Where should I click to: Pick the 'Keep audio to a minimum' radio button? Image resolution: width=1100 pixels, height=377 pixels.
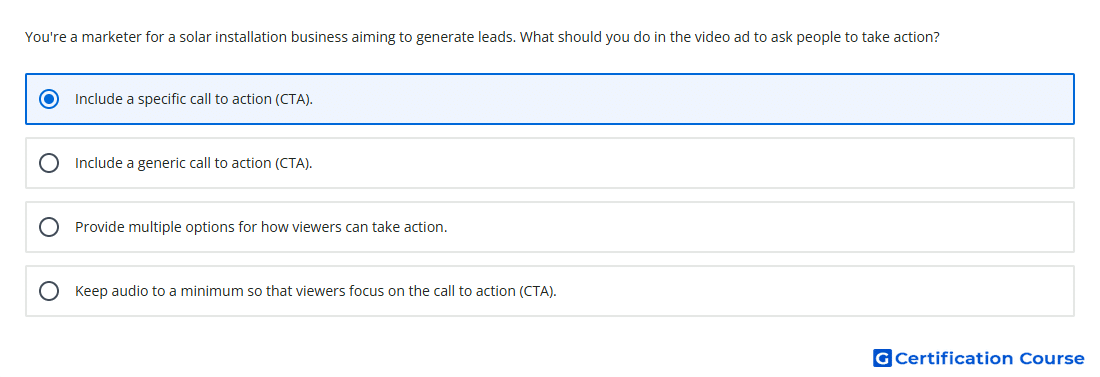pos(49,291)
